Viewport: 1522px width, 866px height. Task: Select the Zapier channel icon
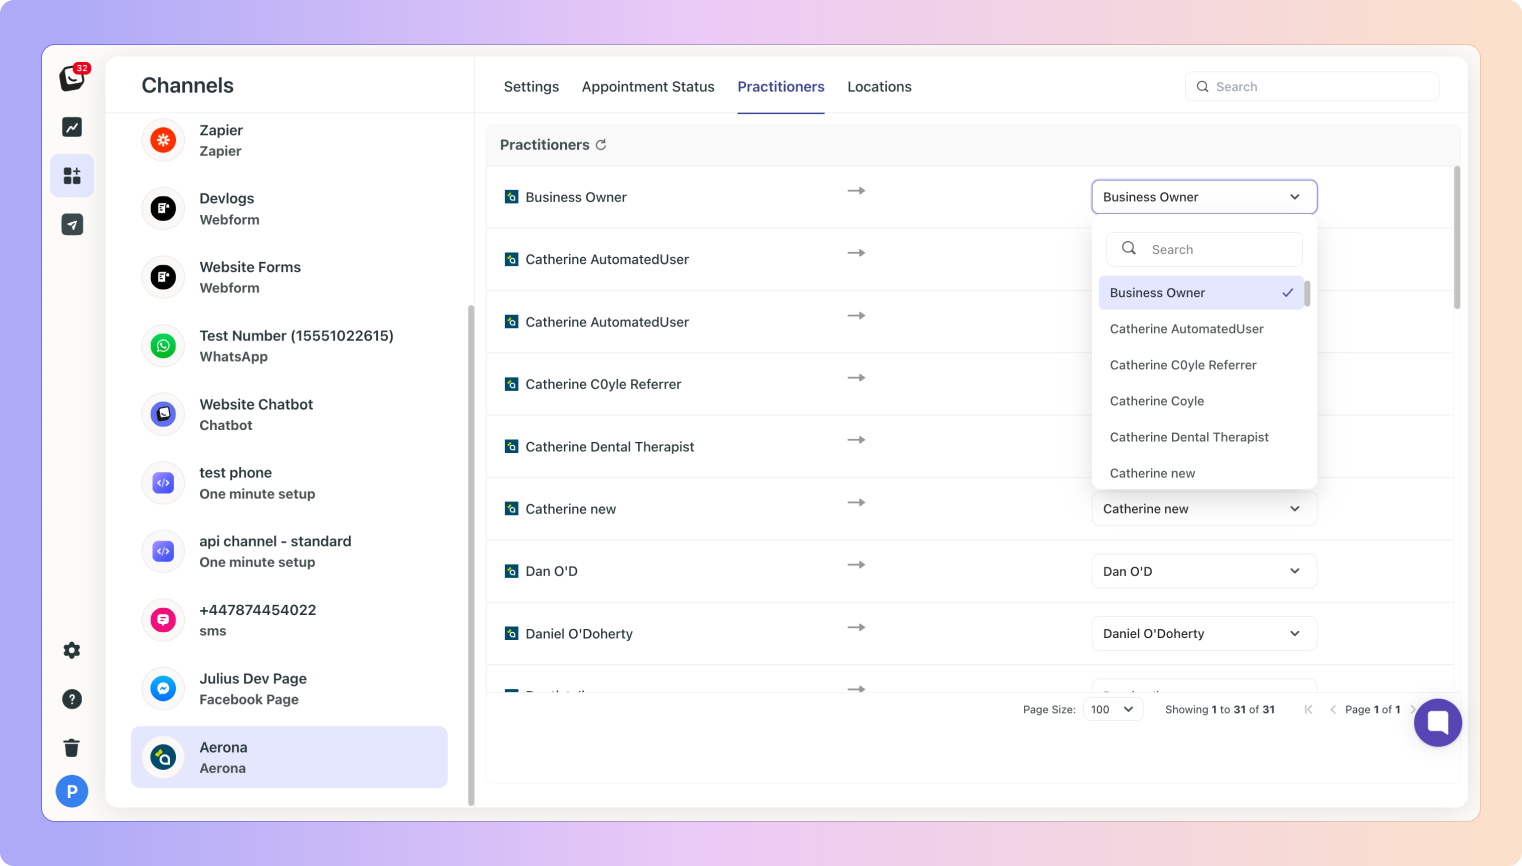[163, 141]
